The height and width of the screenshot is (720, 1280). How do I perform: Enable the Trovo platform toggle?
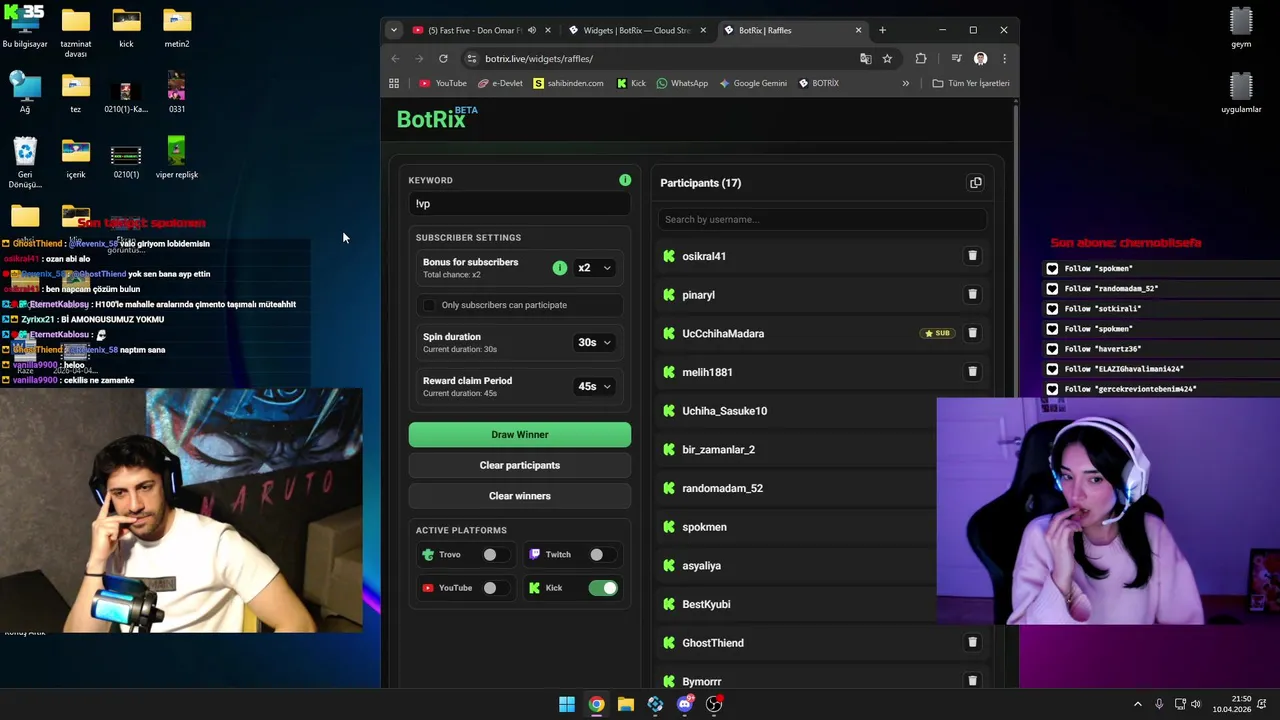494,554
